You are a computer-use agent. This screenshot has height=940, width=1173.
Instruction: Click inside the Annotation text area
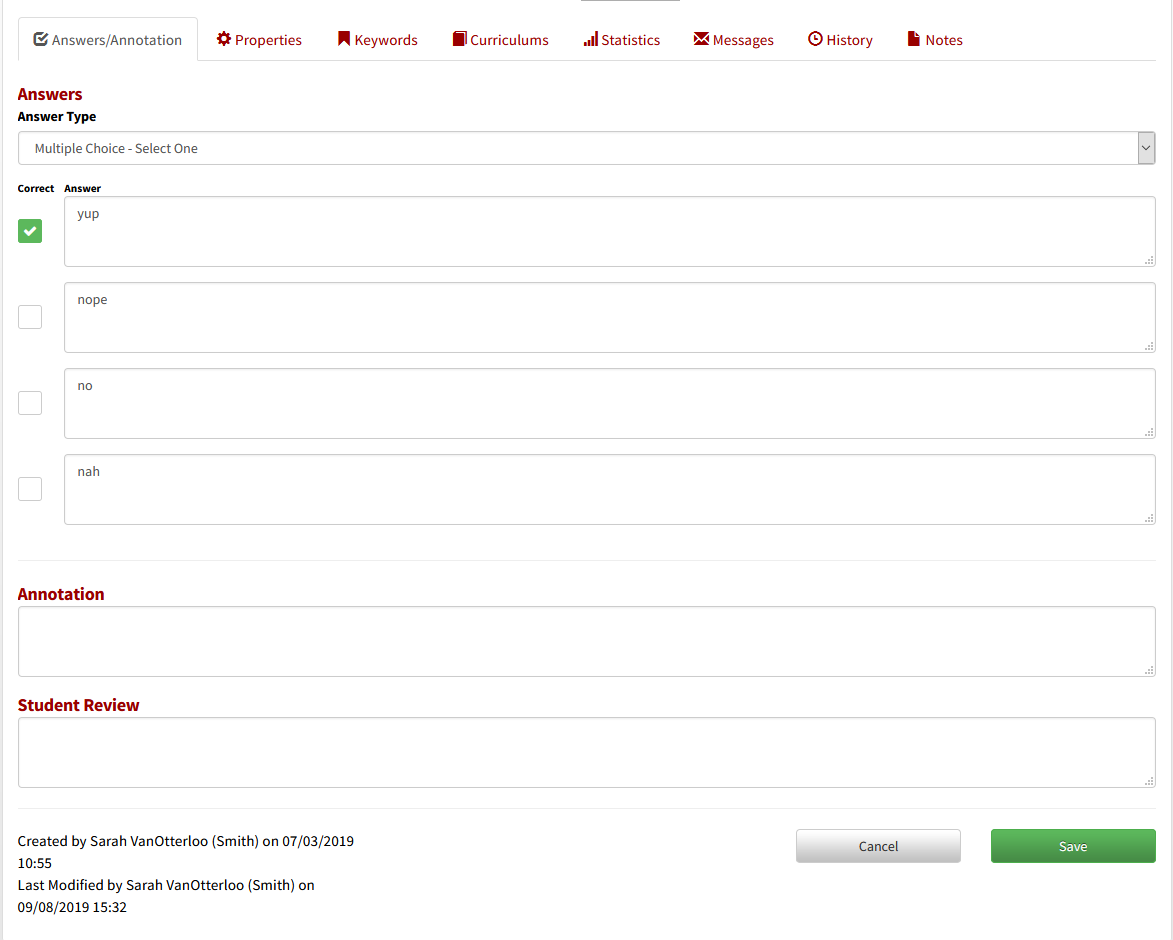[x=586, y=641]
